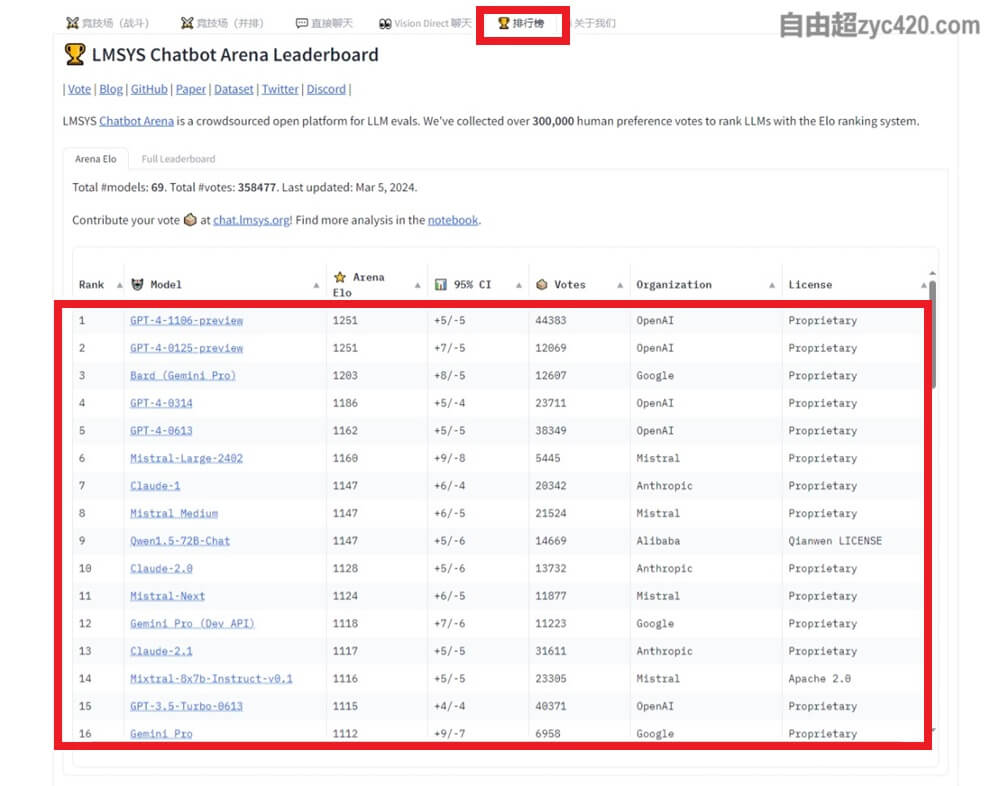This screenshot has height=786, width=1000.
Task: Click the face icon in Model header
Action: [x=138, y=285]
